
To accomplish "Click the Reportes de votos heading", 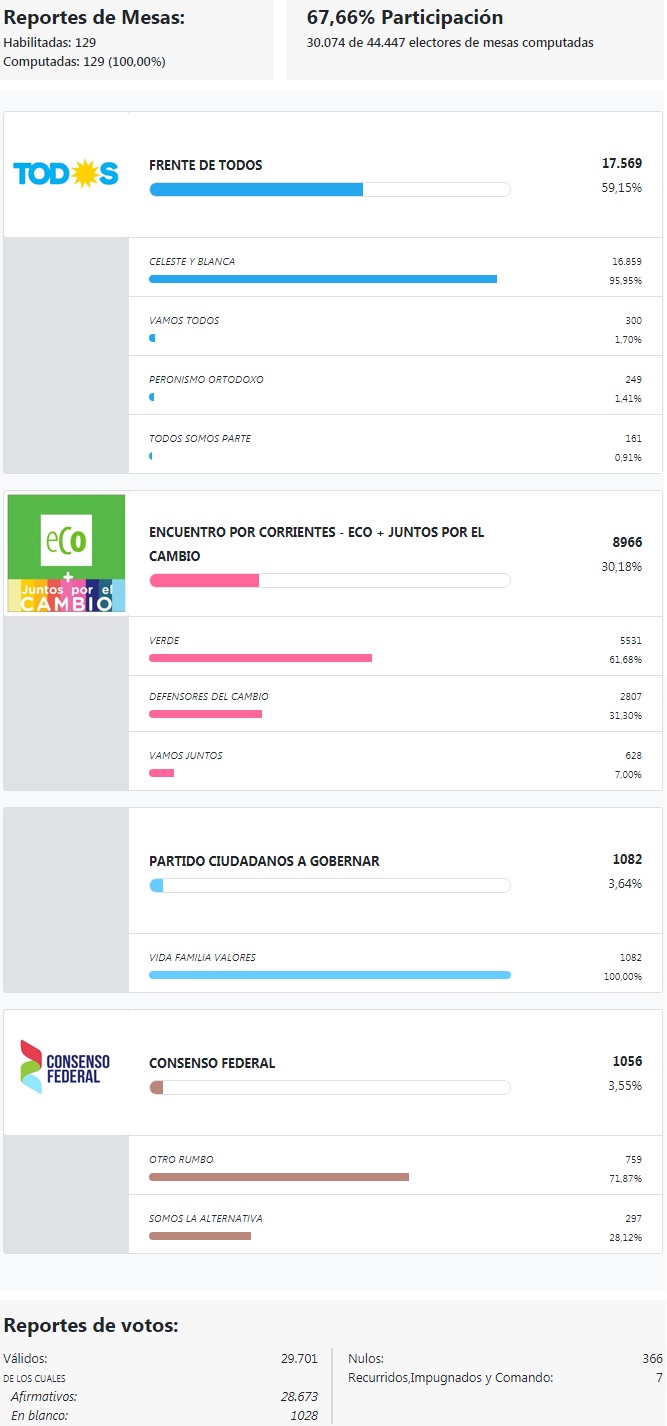I will [x=91, y=1326].
